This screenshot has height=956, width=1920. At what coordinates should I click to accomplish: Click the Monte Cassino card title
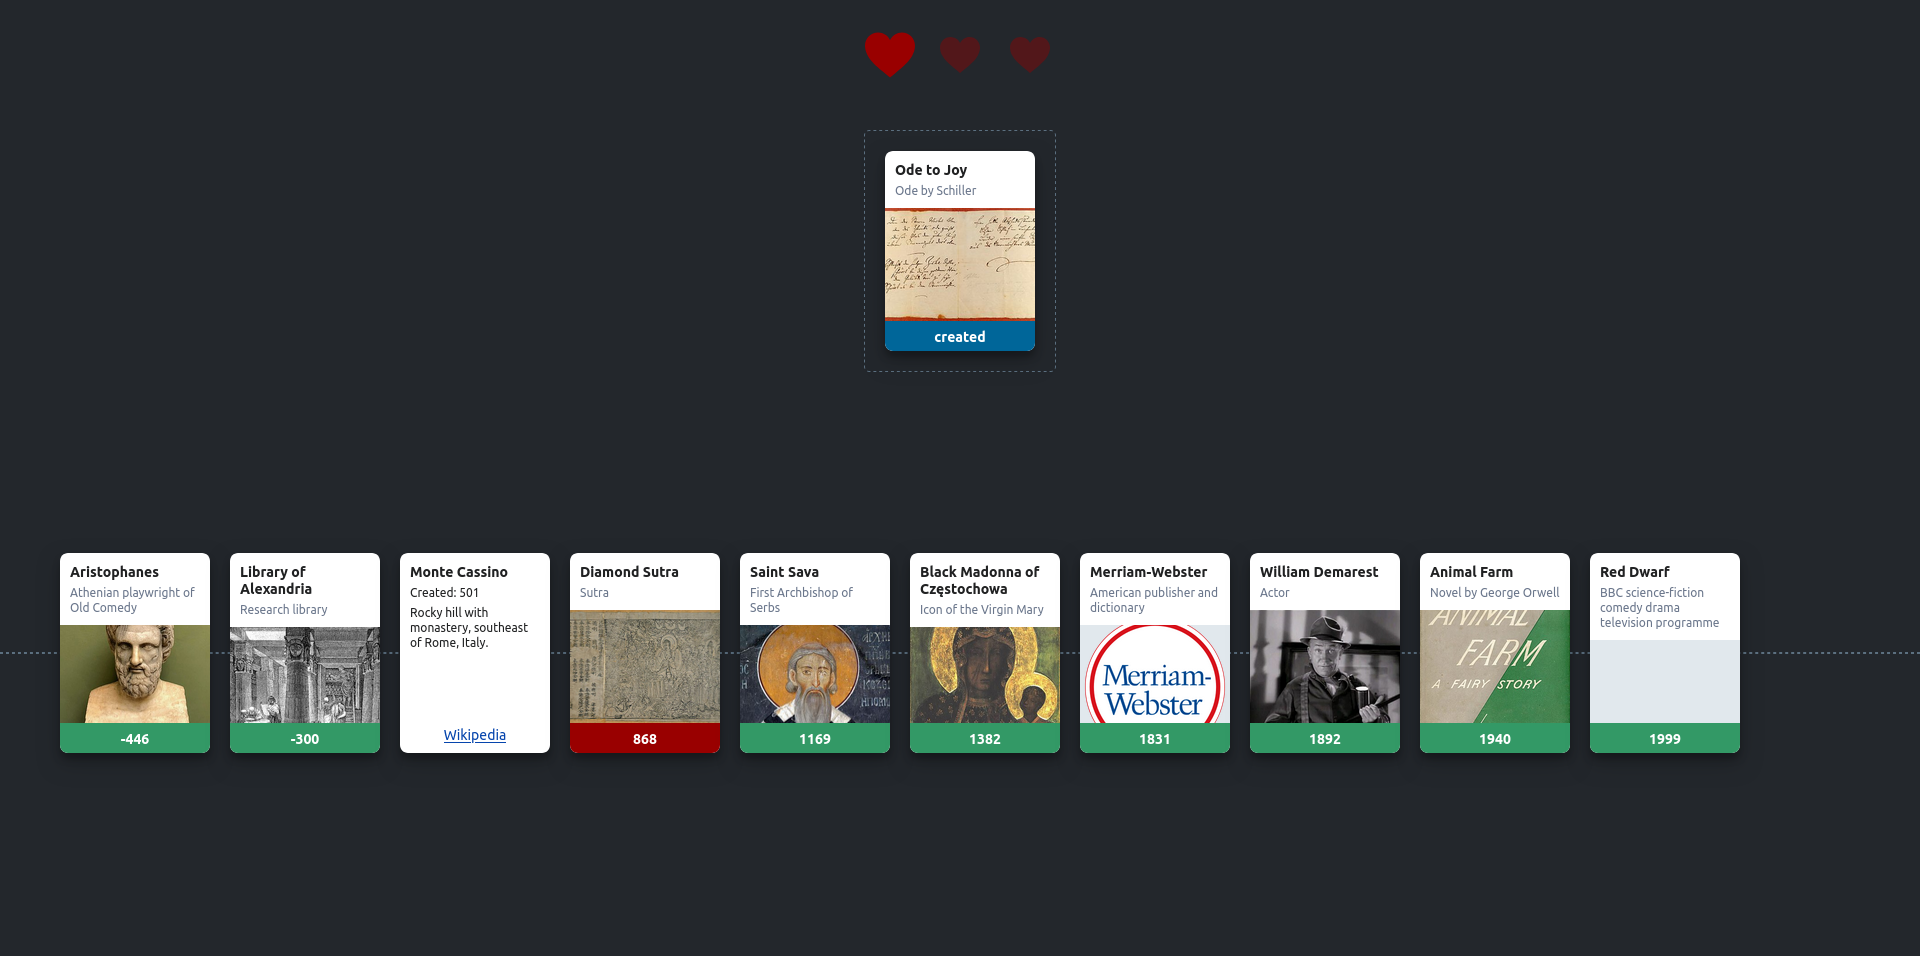point(459,572)
